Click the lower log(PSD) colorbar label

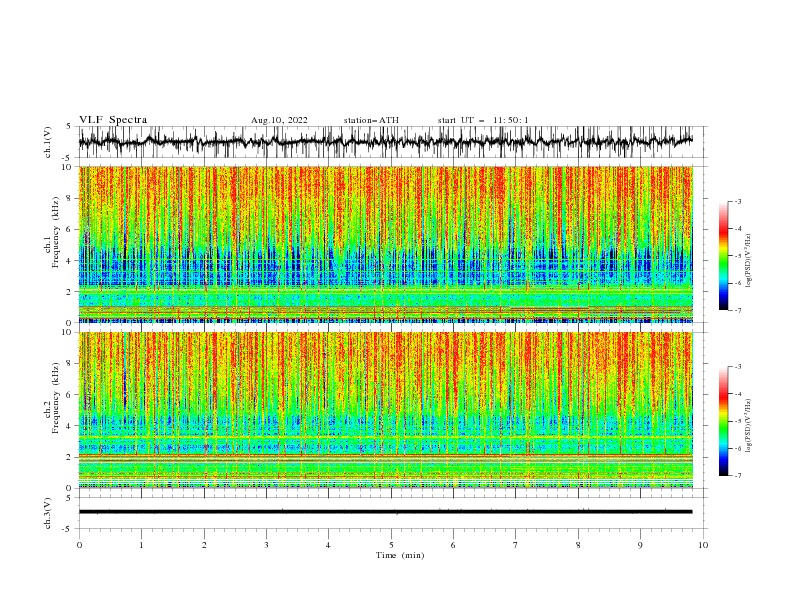point(748,426)
